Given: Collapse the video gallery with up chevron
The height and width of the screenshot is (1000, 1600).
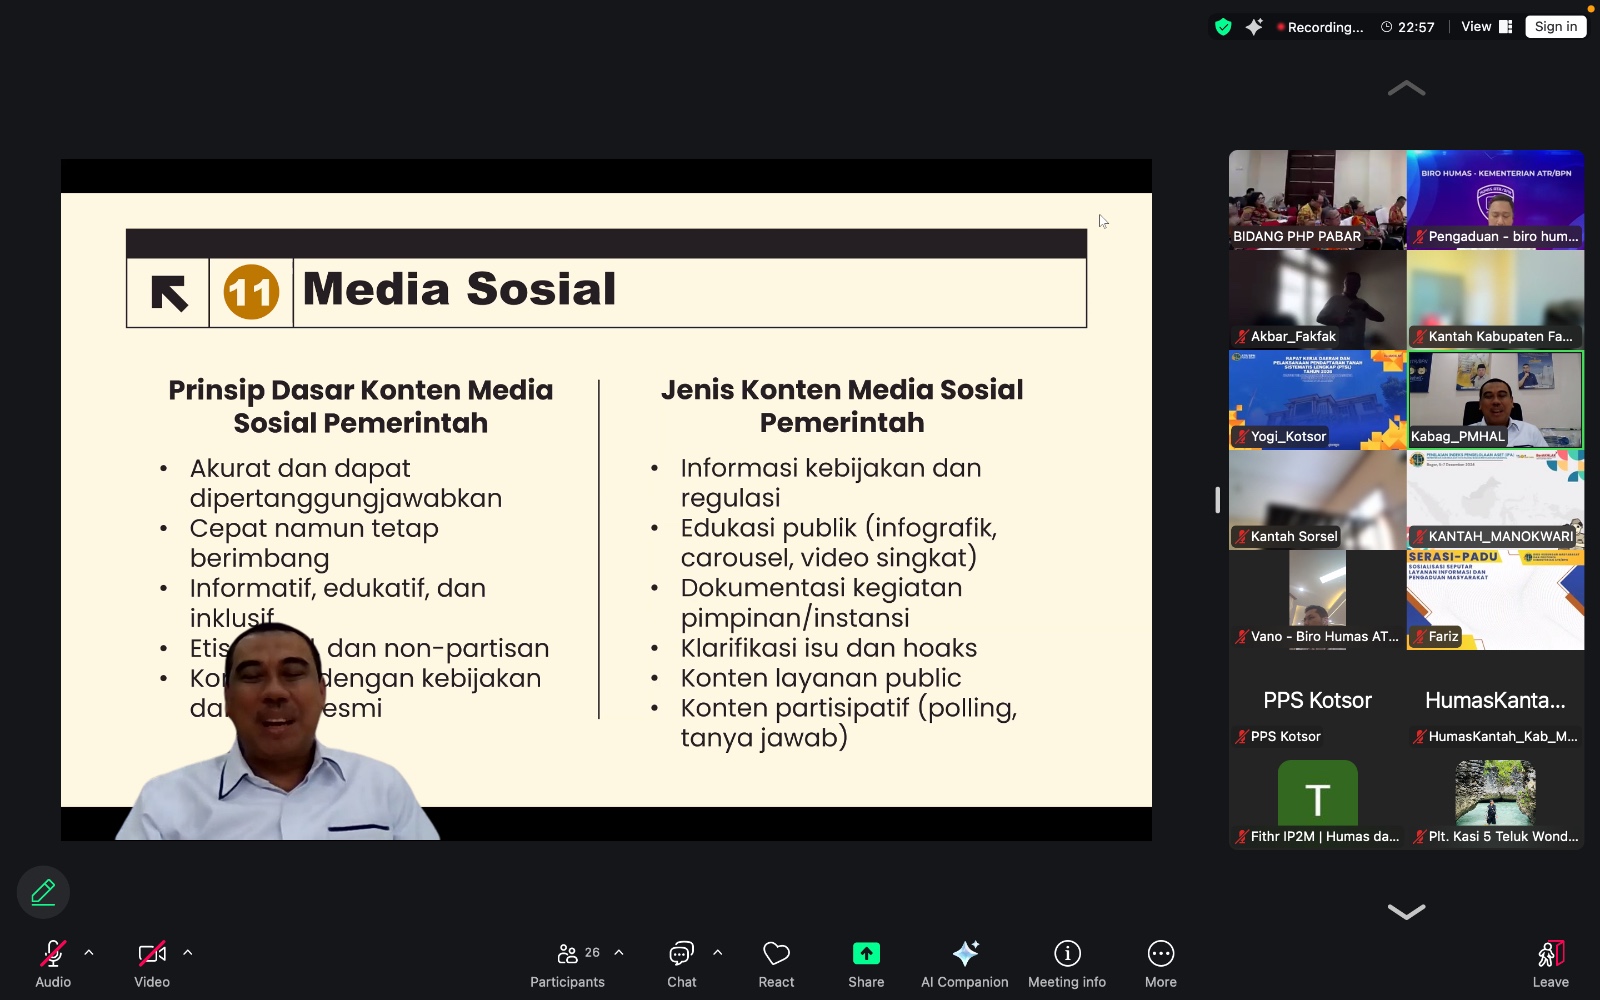Looking at the screenshot, I should (1406, 88).
